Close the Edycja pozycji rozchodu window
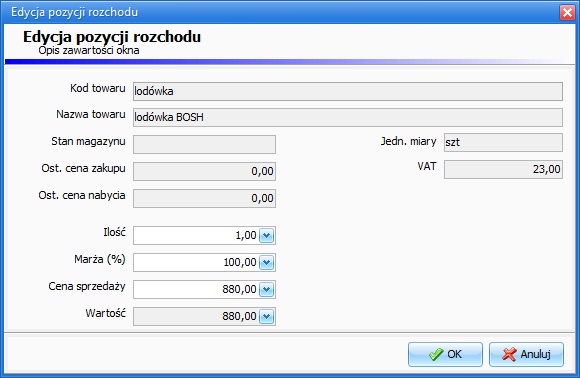Image resolution: width=580 pixels, height=378 pixels. pyautogui.click(x=567, y=12)
